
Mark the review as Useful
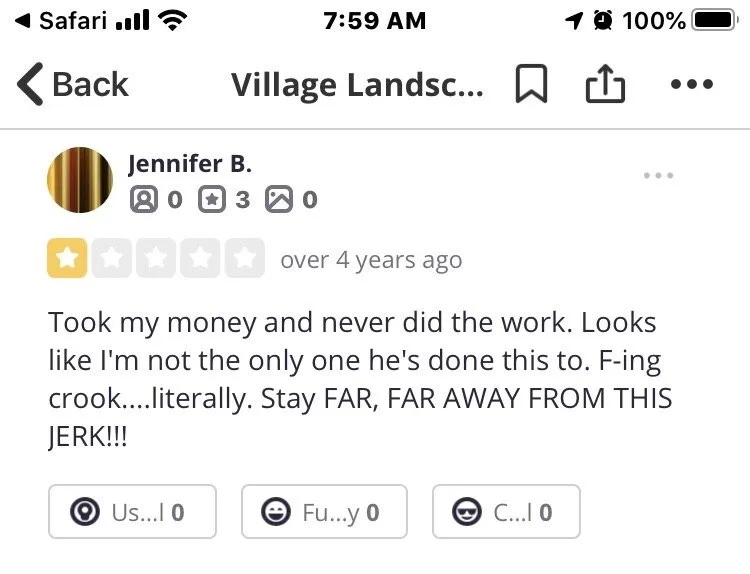click(132, 512)
